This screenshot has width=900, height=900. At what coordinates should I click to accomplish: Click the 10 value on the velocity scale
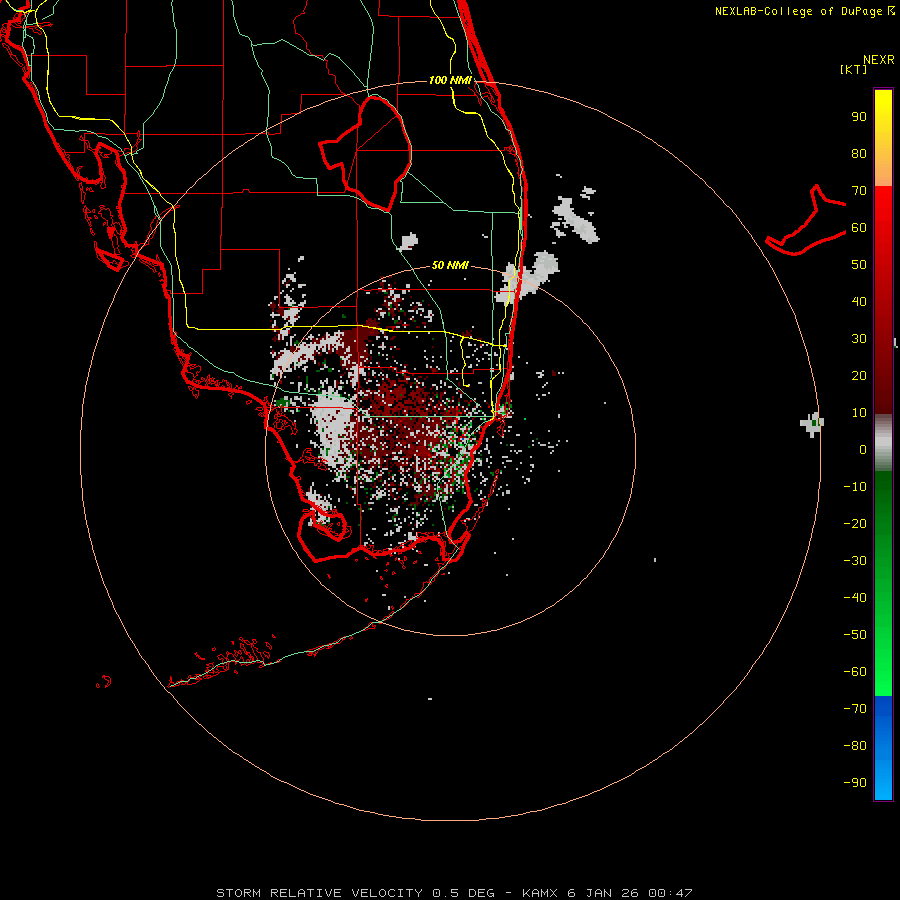pos(859,413)
